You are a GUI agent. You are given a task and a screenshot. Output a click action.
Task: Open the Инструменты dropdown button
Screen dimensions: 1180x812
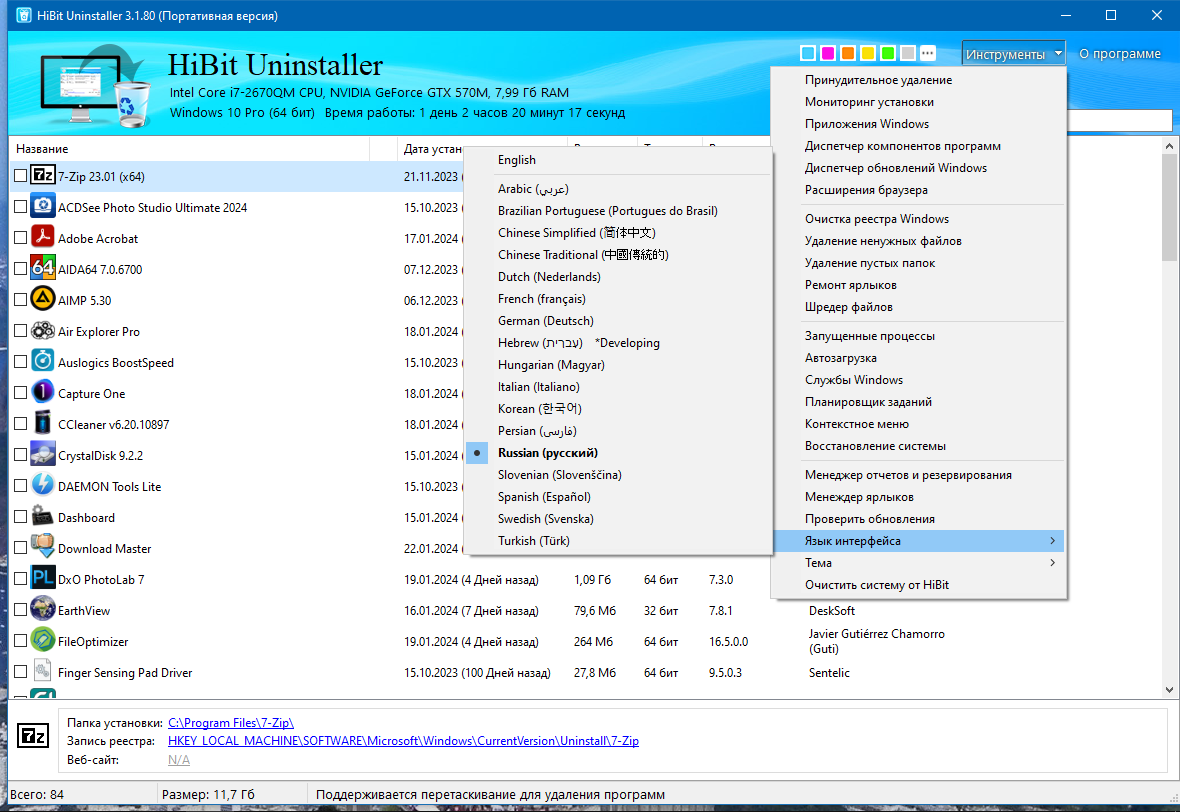(1013, 53)
